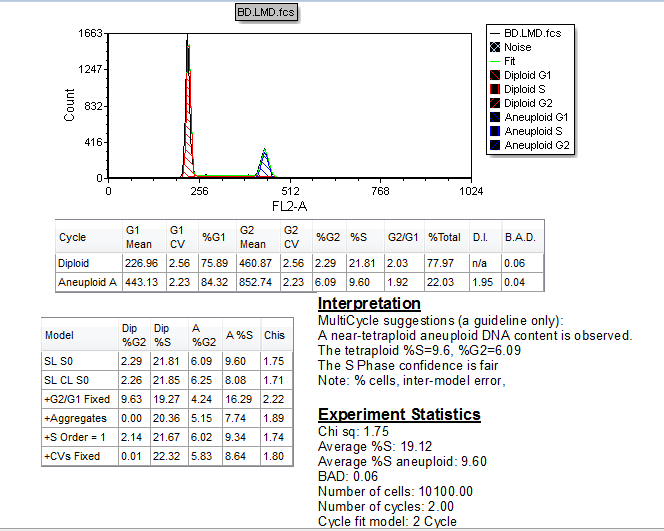The width and height of the screenshot is (664, 531).
Task: Select the Aneuploid A row in cycle table
Action: coord(83,282)
